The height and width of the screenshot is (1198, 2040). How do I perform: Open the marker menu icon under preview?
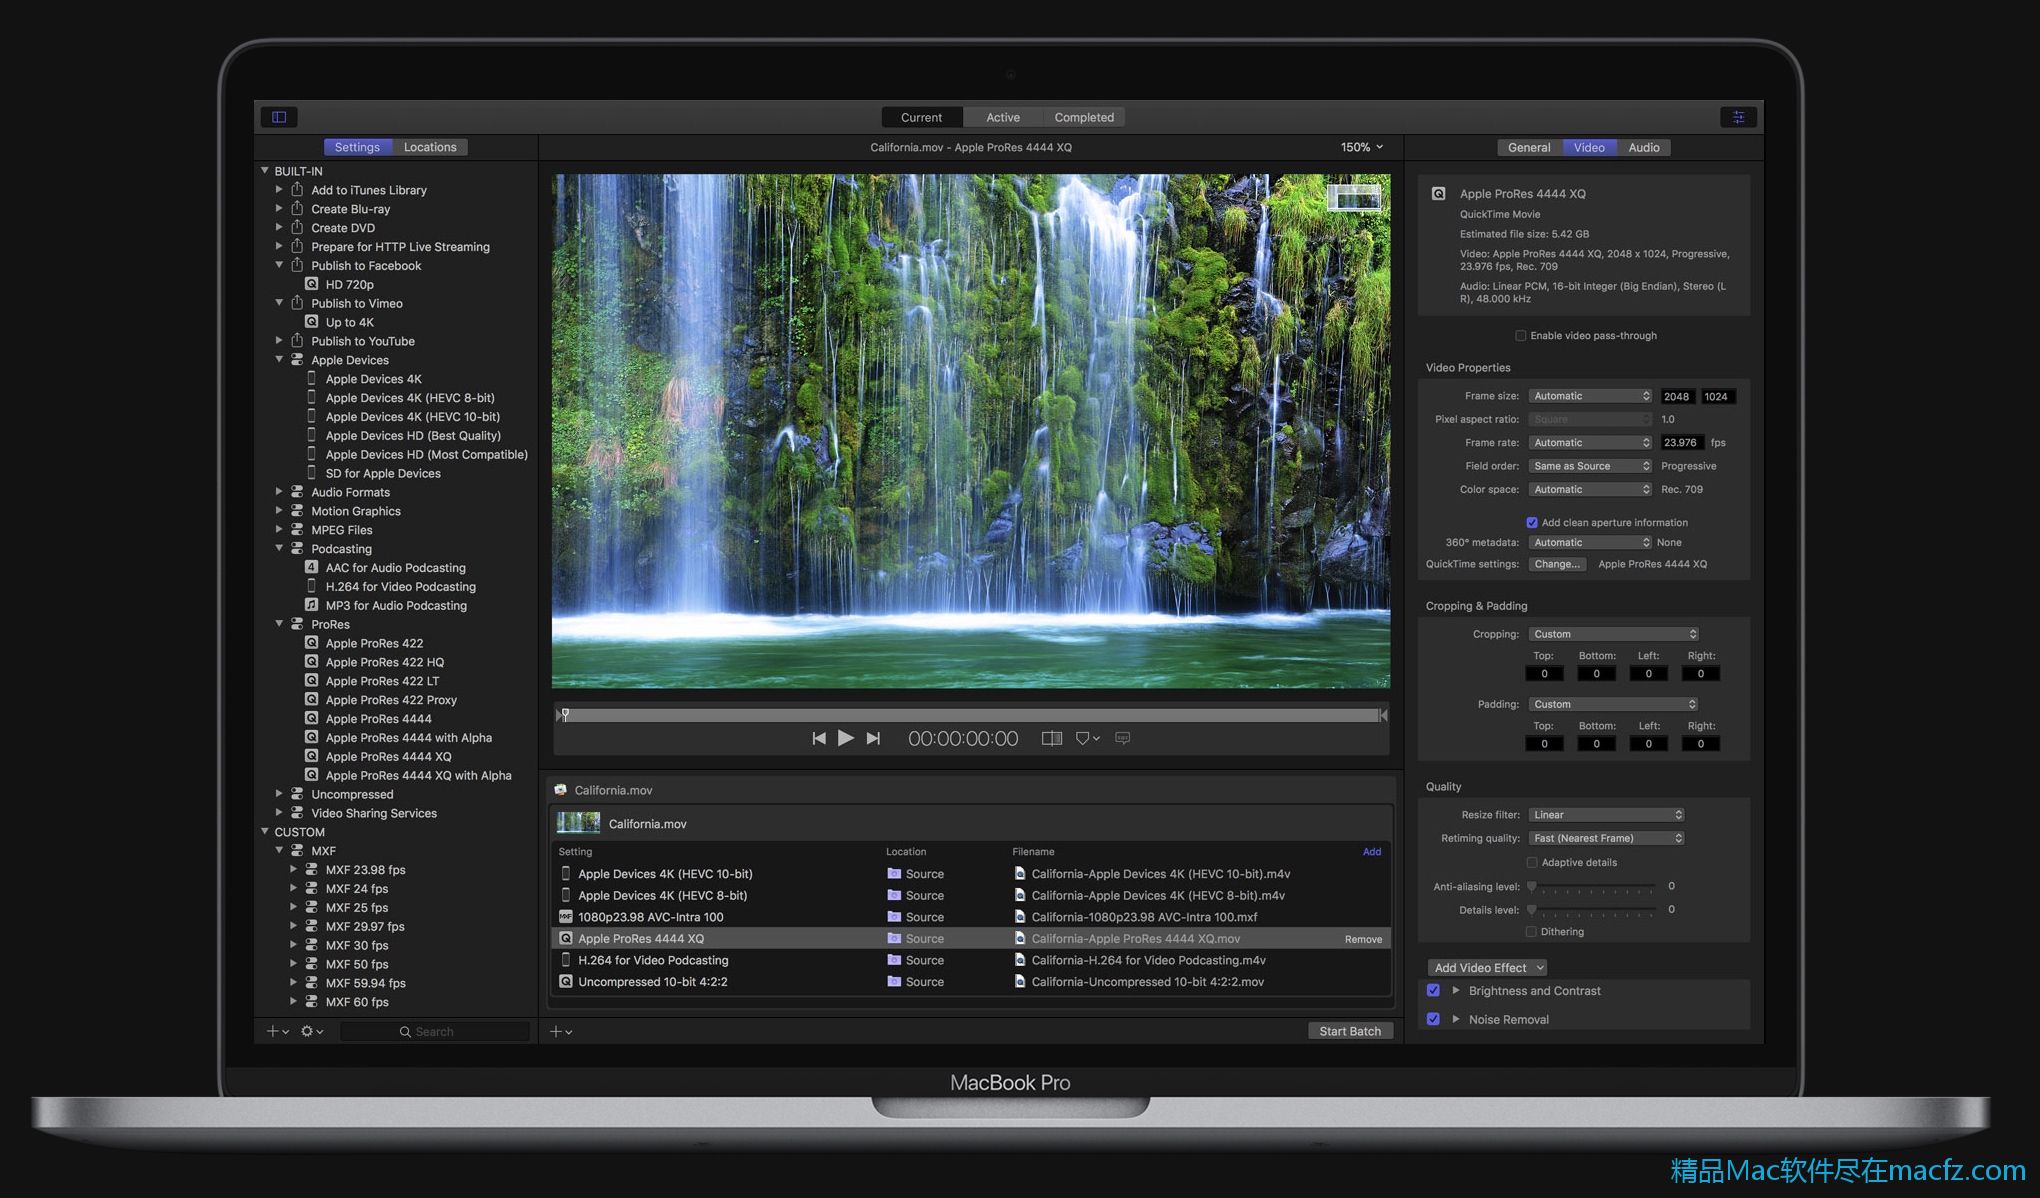pos(1087,738)
